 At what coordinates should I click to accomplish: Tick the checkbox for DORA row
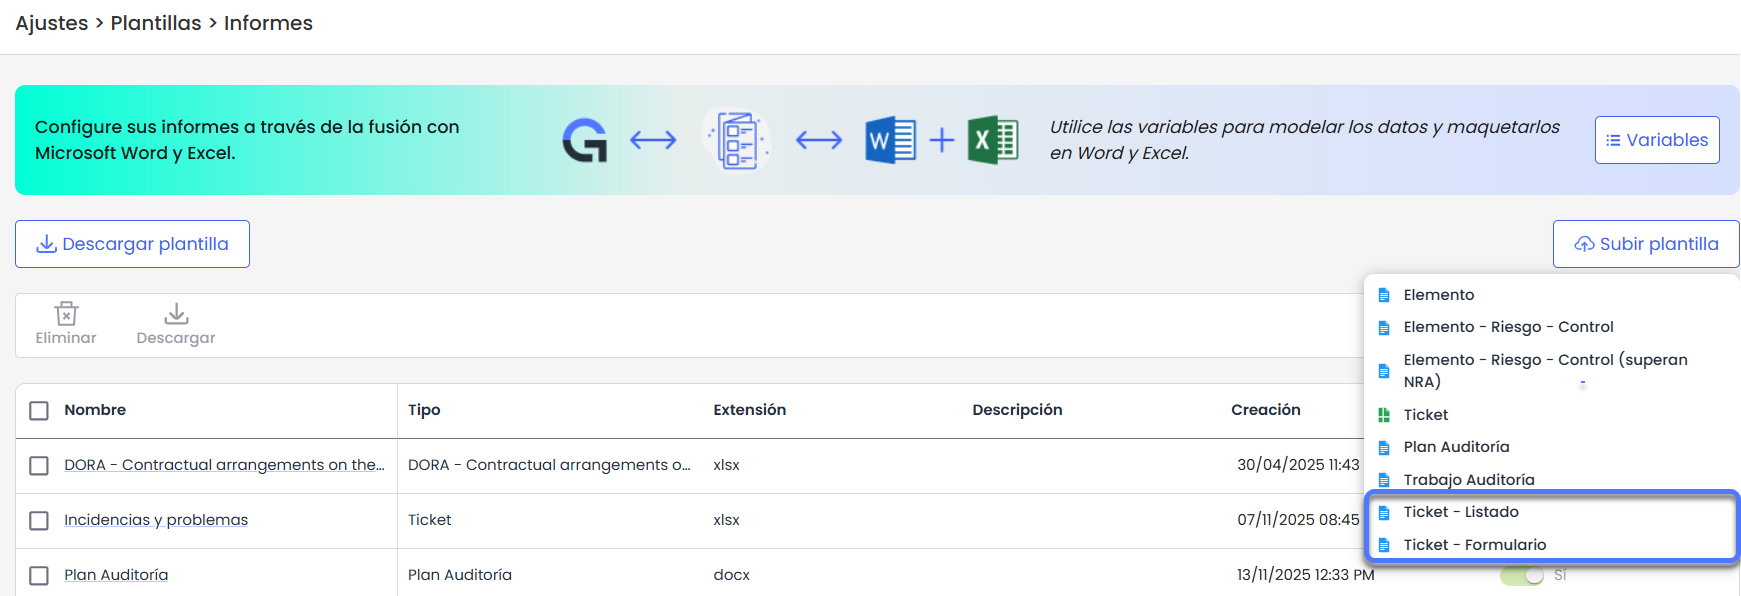coord(39,466)
